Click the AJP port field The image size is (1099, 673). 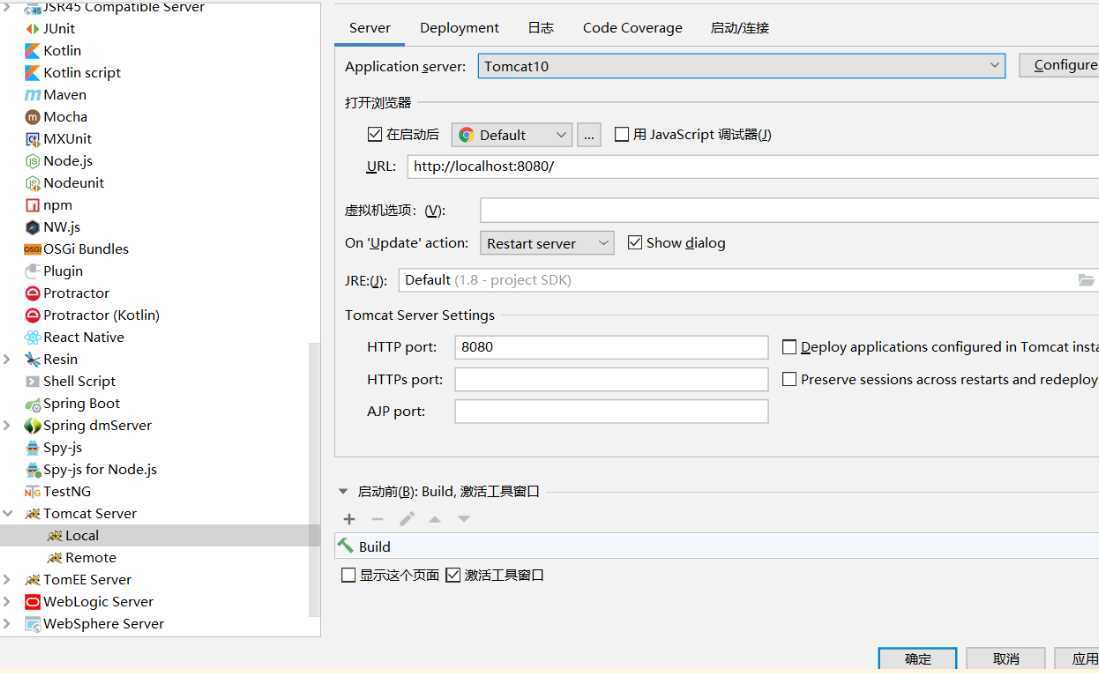coord(611,412)
